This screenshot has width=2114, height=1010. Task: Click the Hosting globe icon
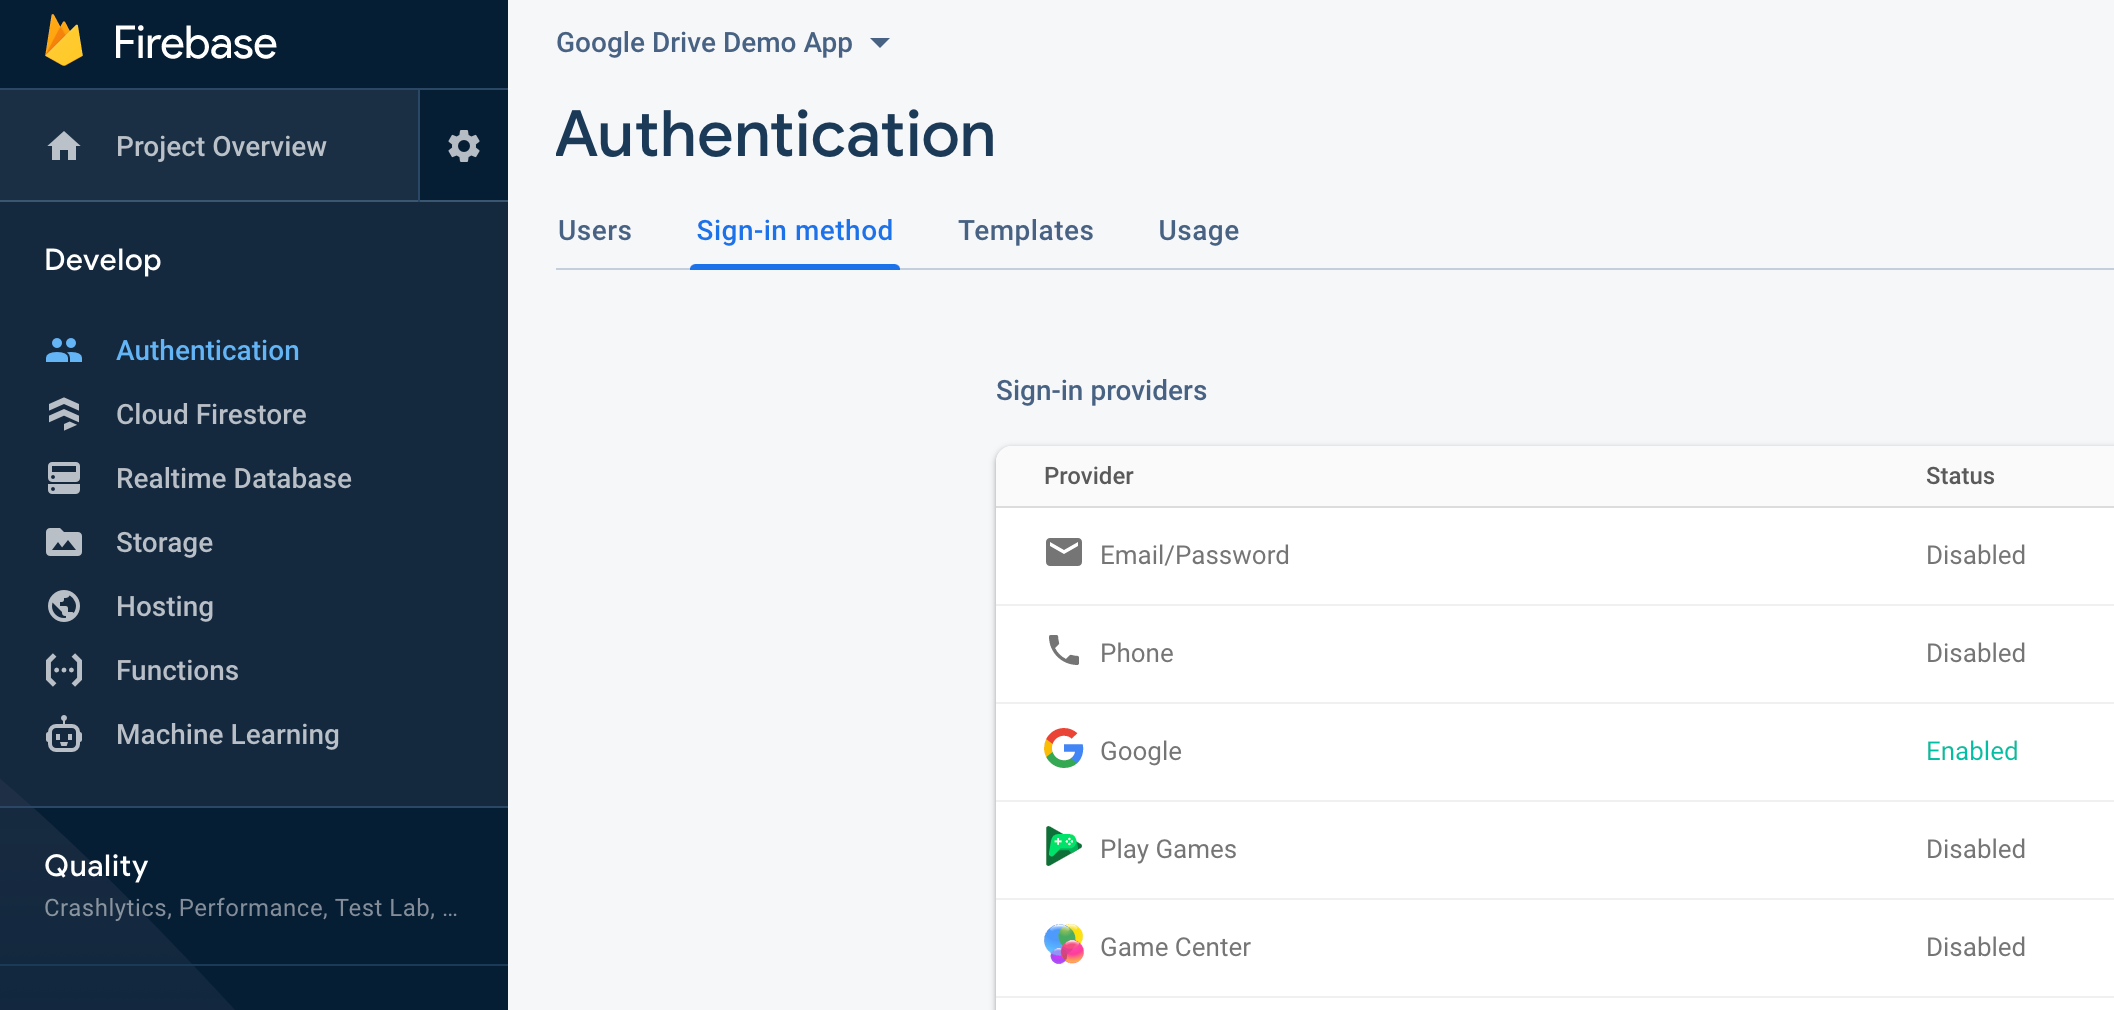click(x=63, y=606)
